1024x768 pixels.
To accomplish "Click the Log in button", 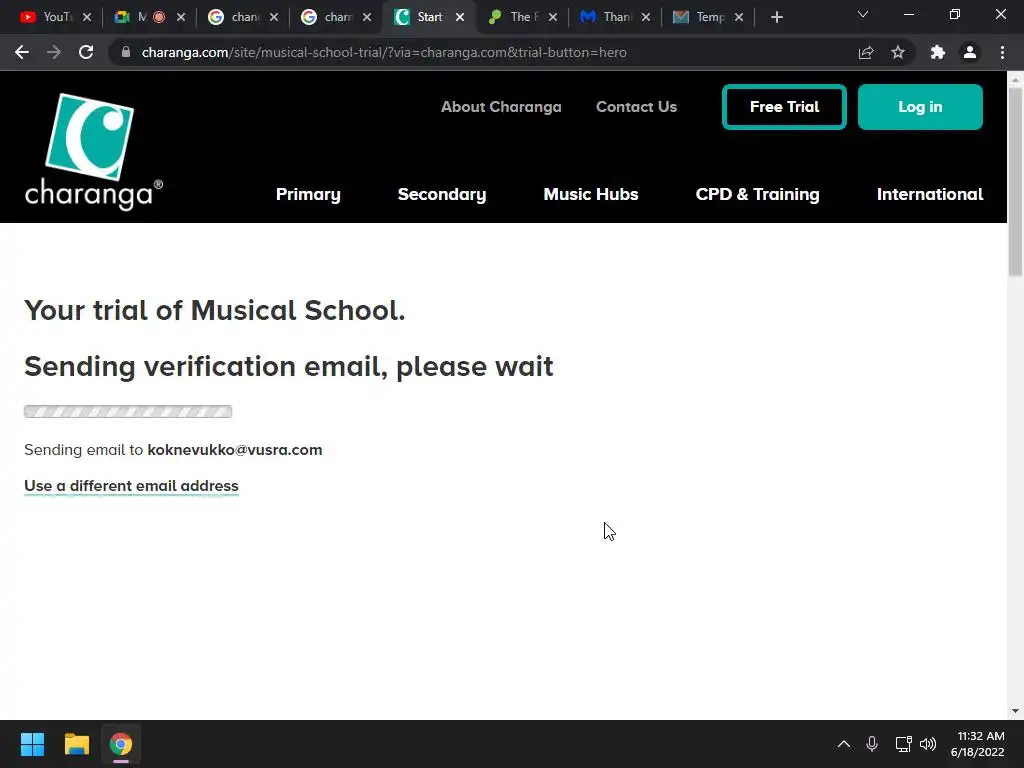I will tap(920, 106).
